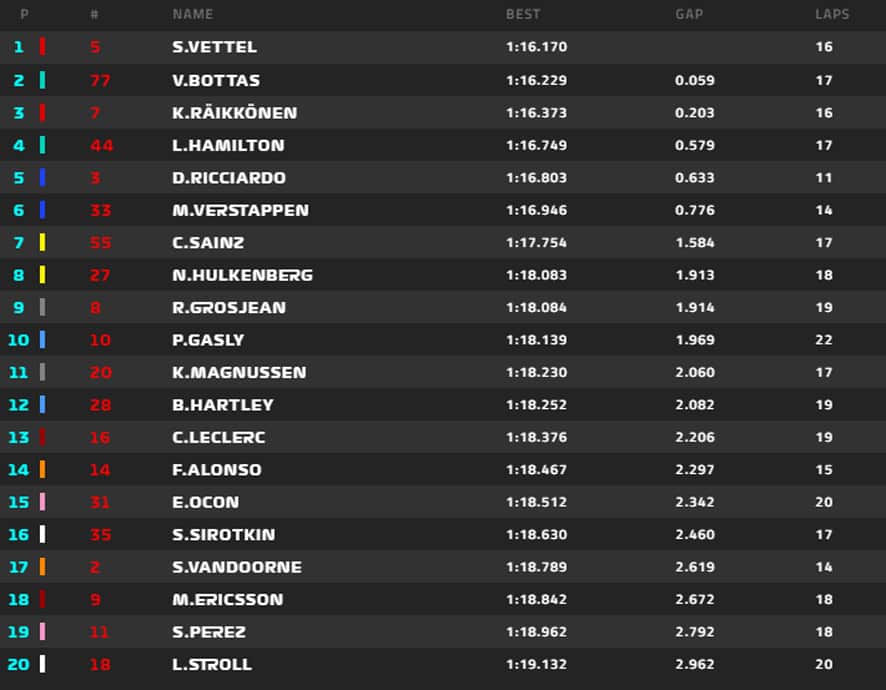886x690 pixels.
Task: Click the GAP column header
Action: pos(689,14)
